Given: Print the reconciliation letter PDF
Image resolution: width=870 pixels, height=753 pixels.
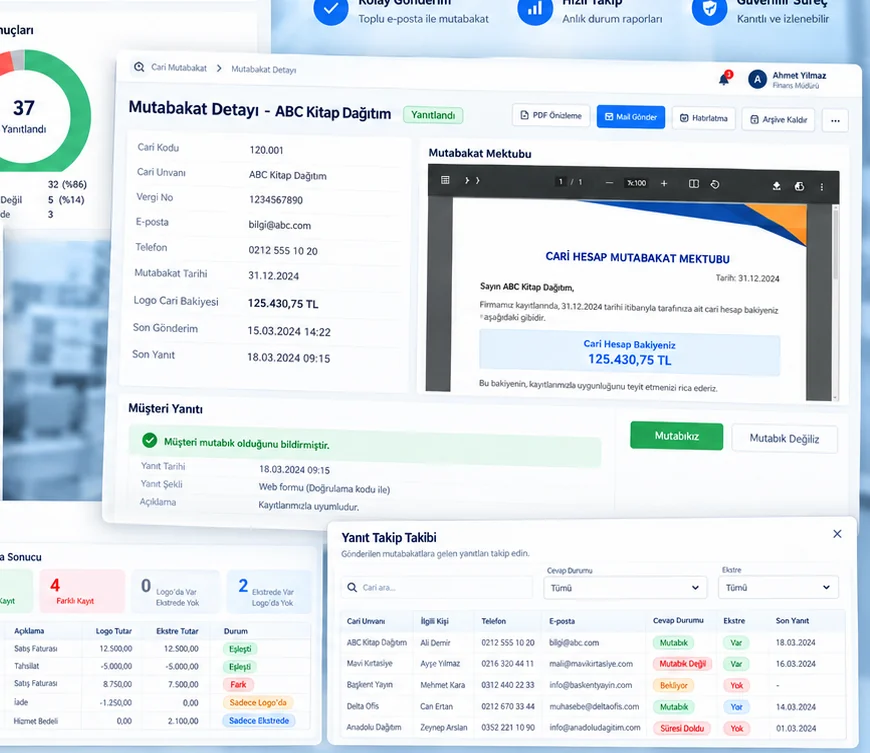Looking at the screenshot, I should point(799,186).
